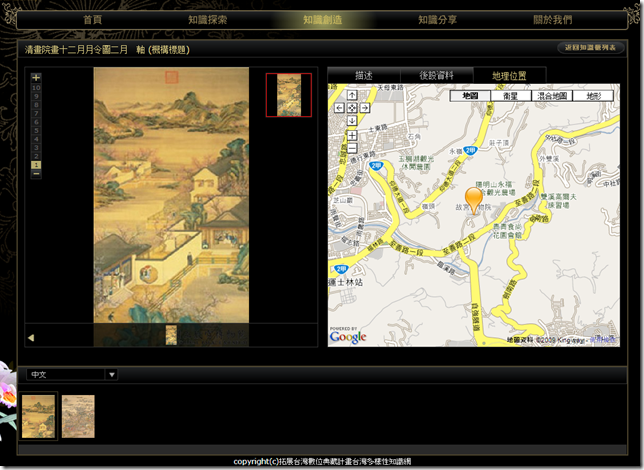Click the zoom in plus on image viewer

pos(36,77)
